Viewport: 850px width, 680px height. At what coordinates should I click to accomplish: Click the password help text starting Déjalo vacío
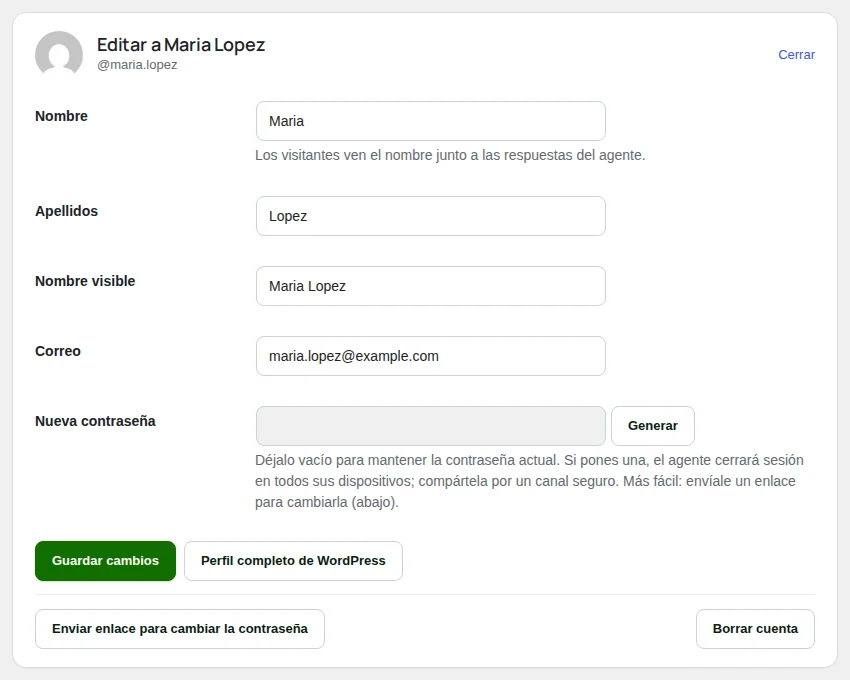[529, 481]
